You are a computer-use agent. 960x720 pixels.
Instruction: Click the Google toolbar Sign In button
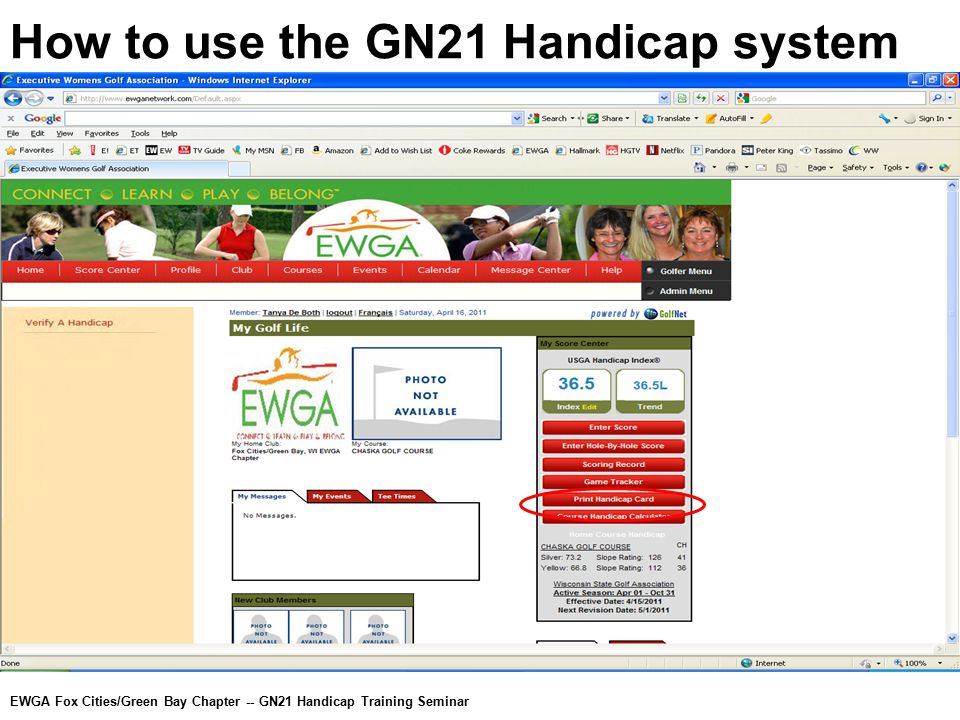click(928, 118)
